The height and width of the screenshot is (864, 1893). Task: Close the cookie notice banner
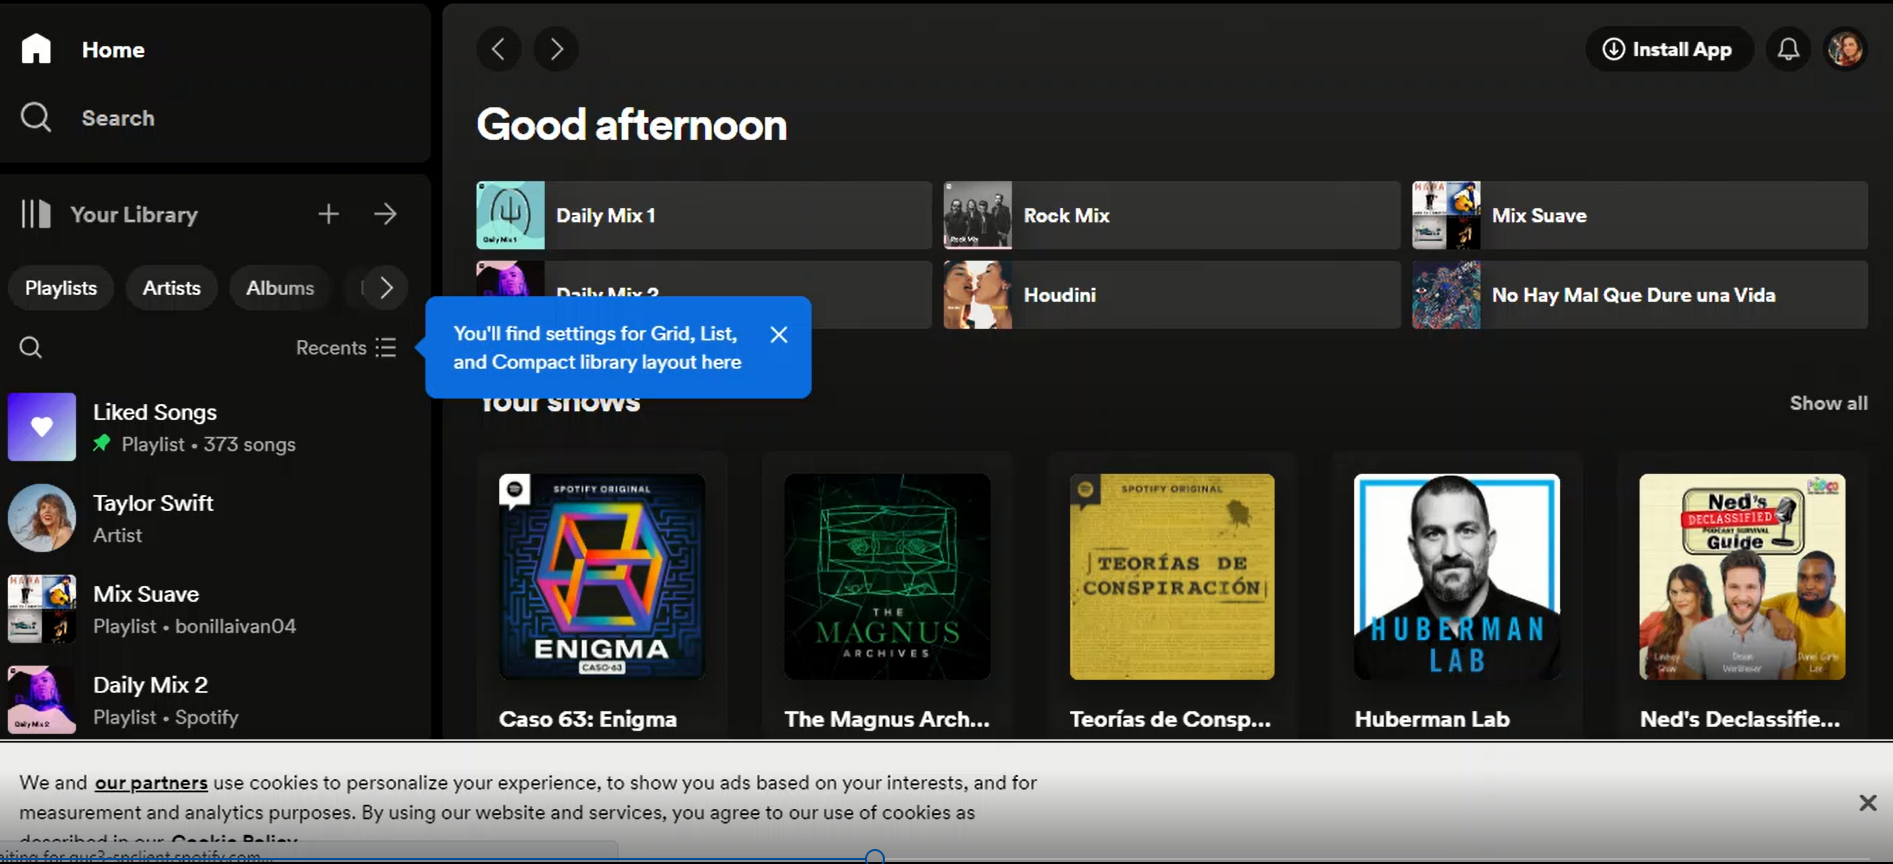pos(1867,803)
